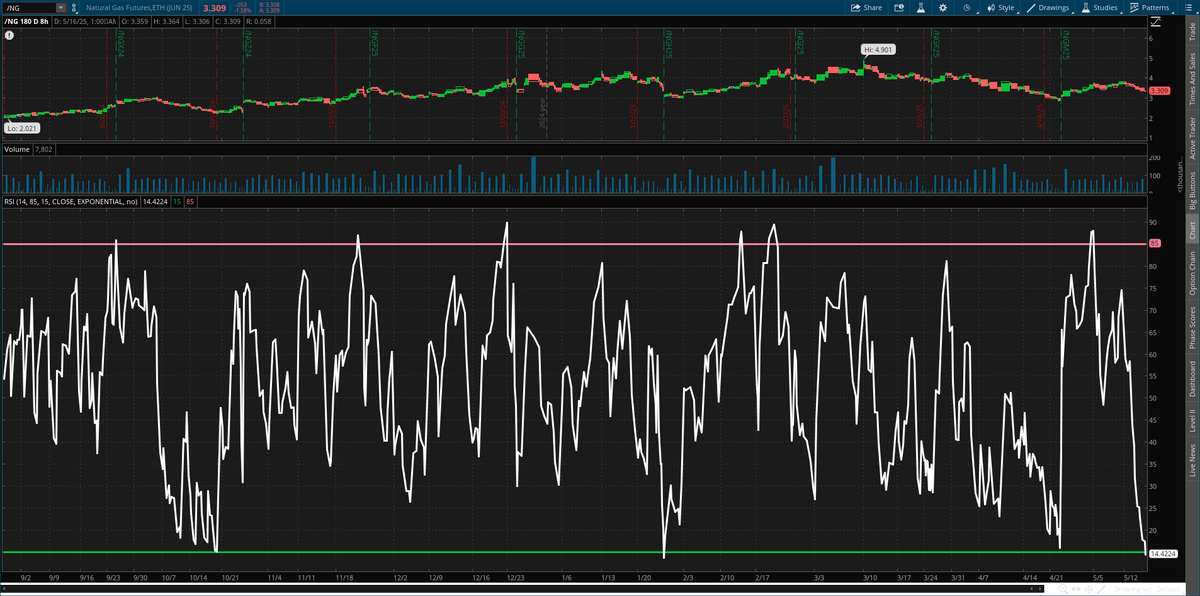Screen dimensions: 1200x596
Task: Click the C: 3.309 close value
Action: pyautogui.click(x=226, y=21)
